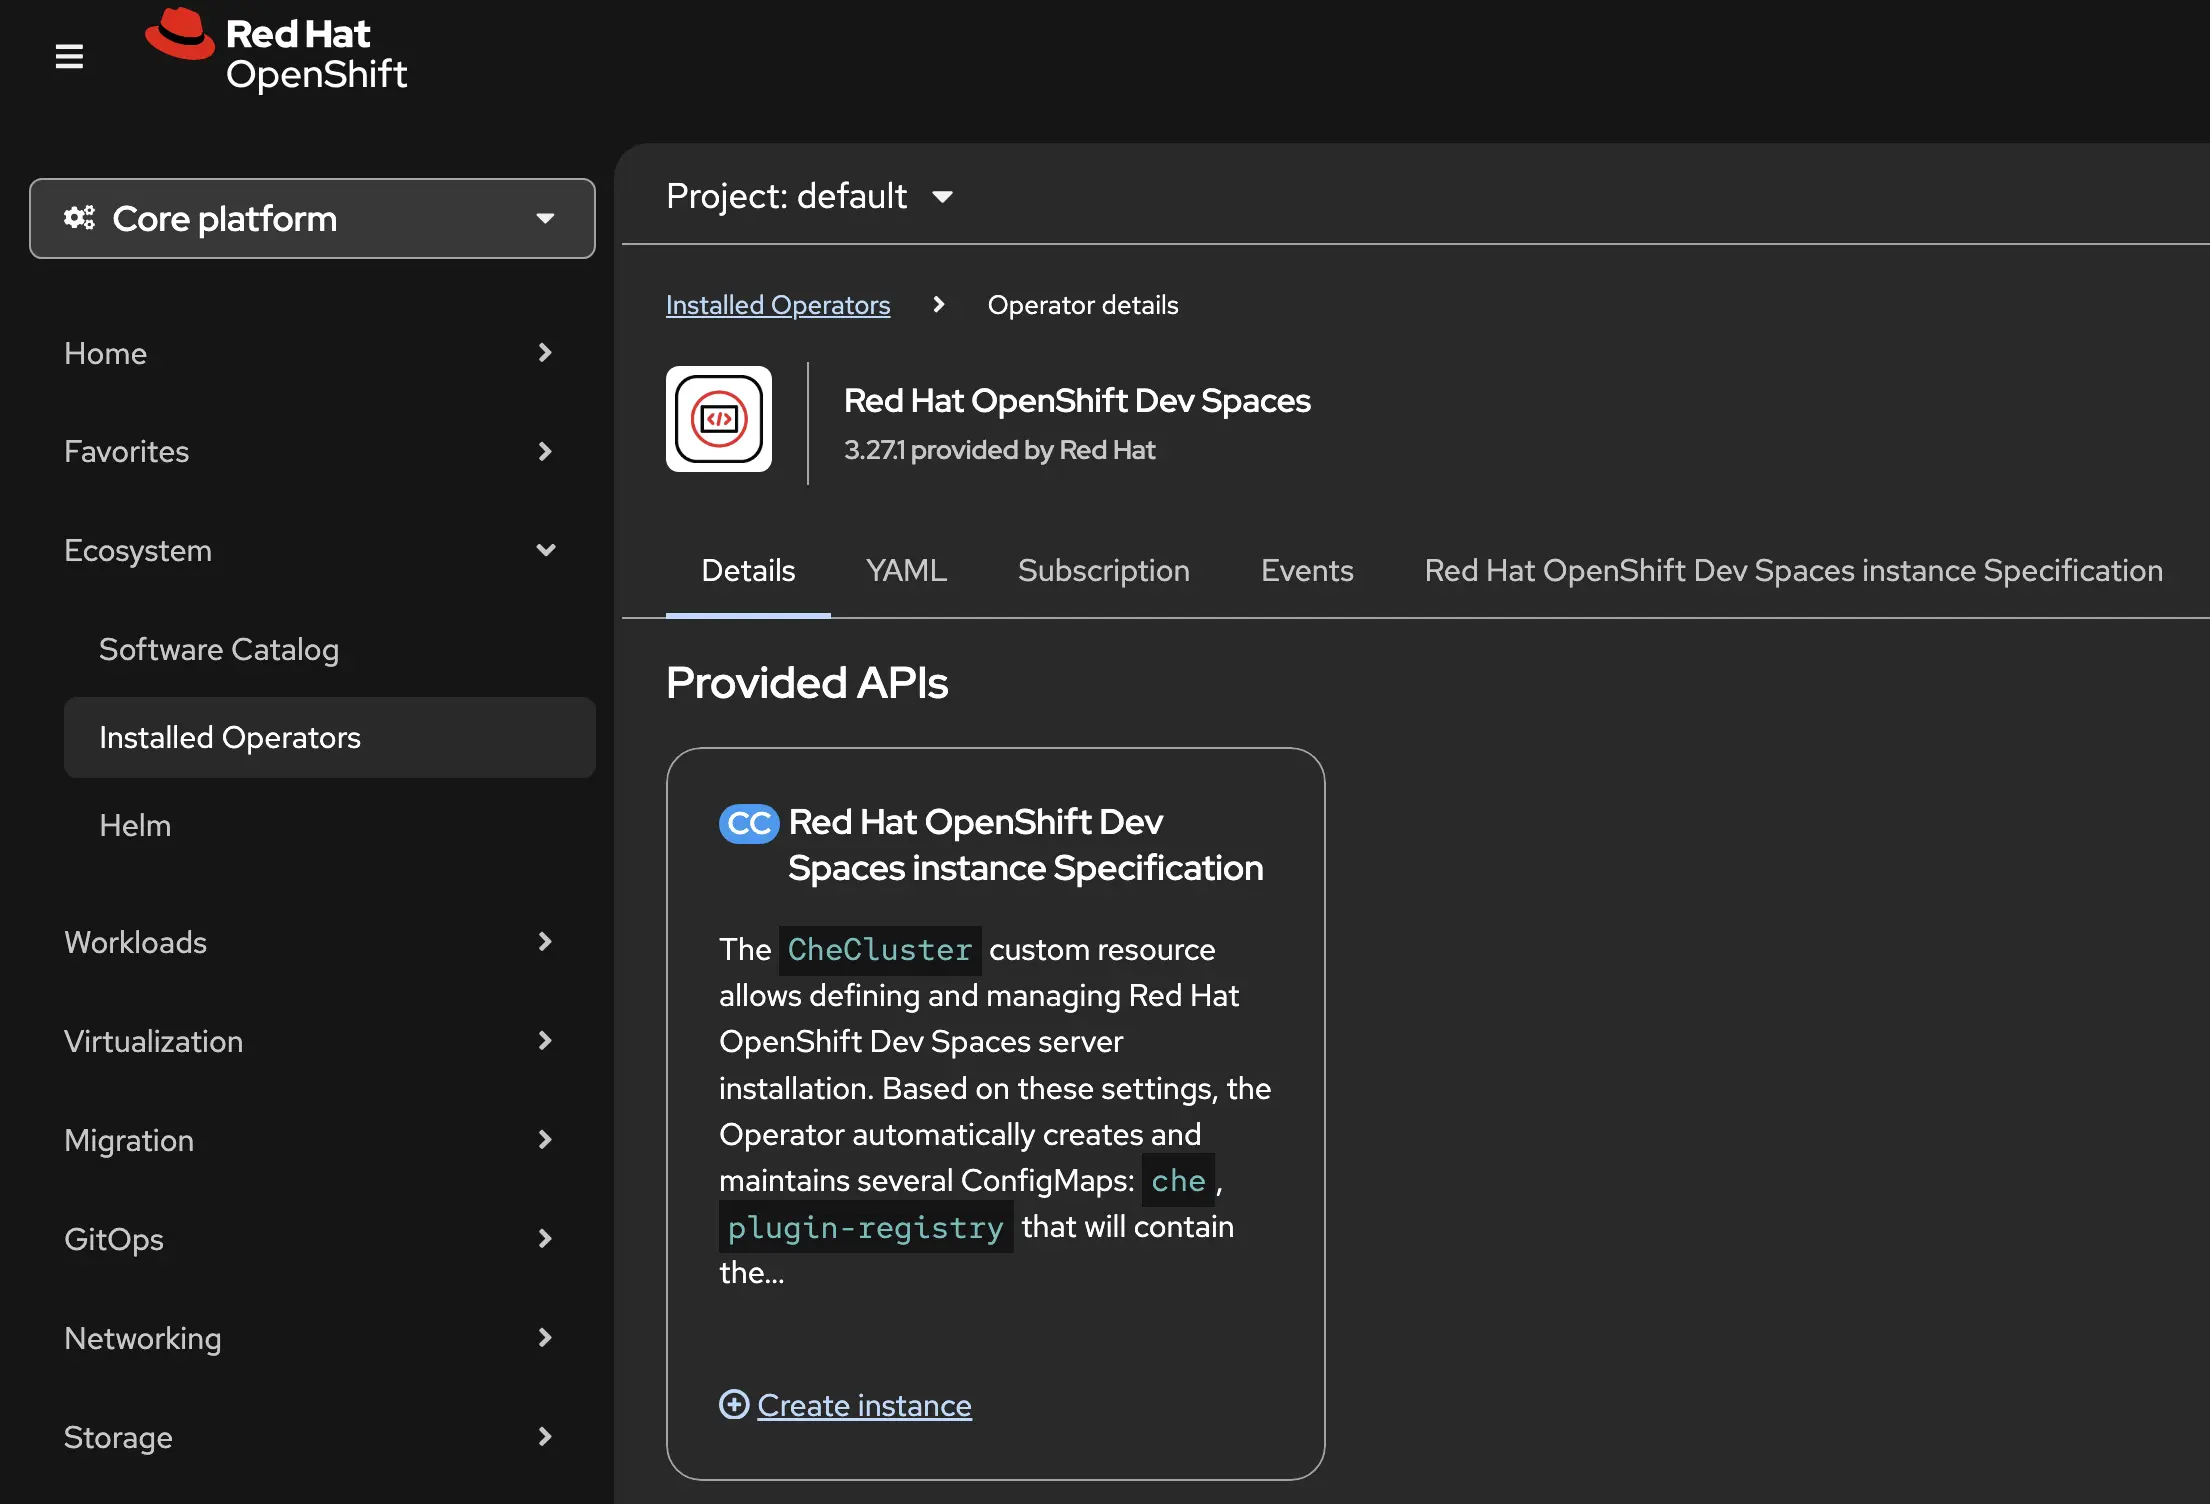The image size is (2210, 1504).
Task: Select Installed Operators in the sidebar
Action: 330,738
